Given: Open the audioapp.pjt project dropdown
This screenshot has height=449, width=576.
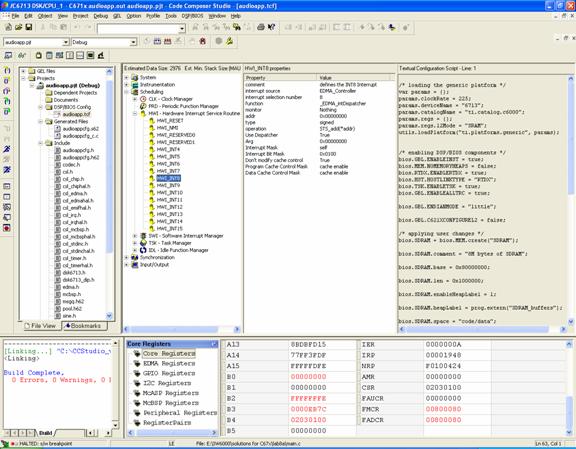Looking at the screenshot, I should [x=66, y=42].
